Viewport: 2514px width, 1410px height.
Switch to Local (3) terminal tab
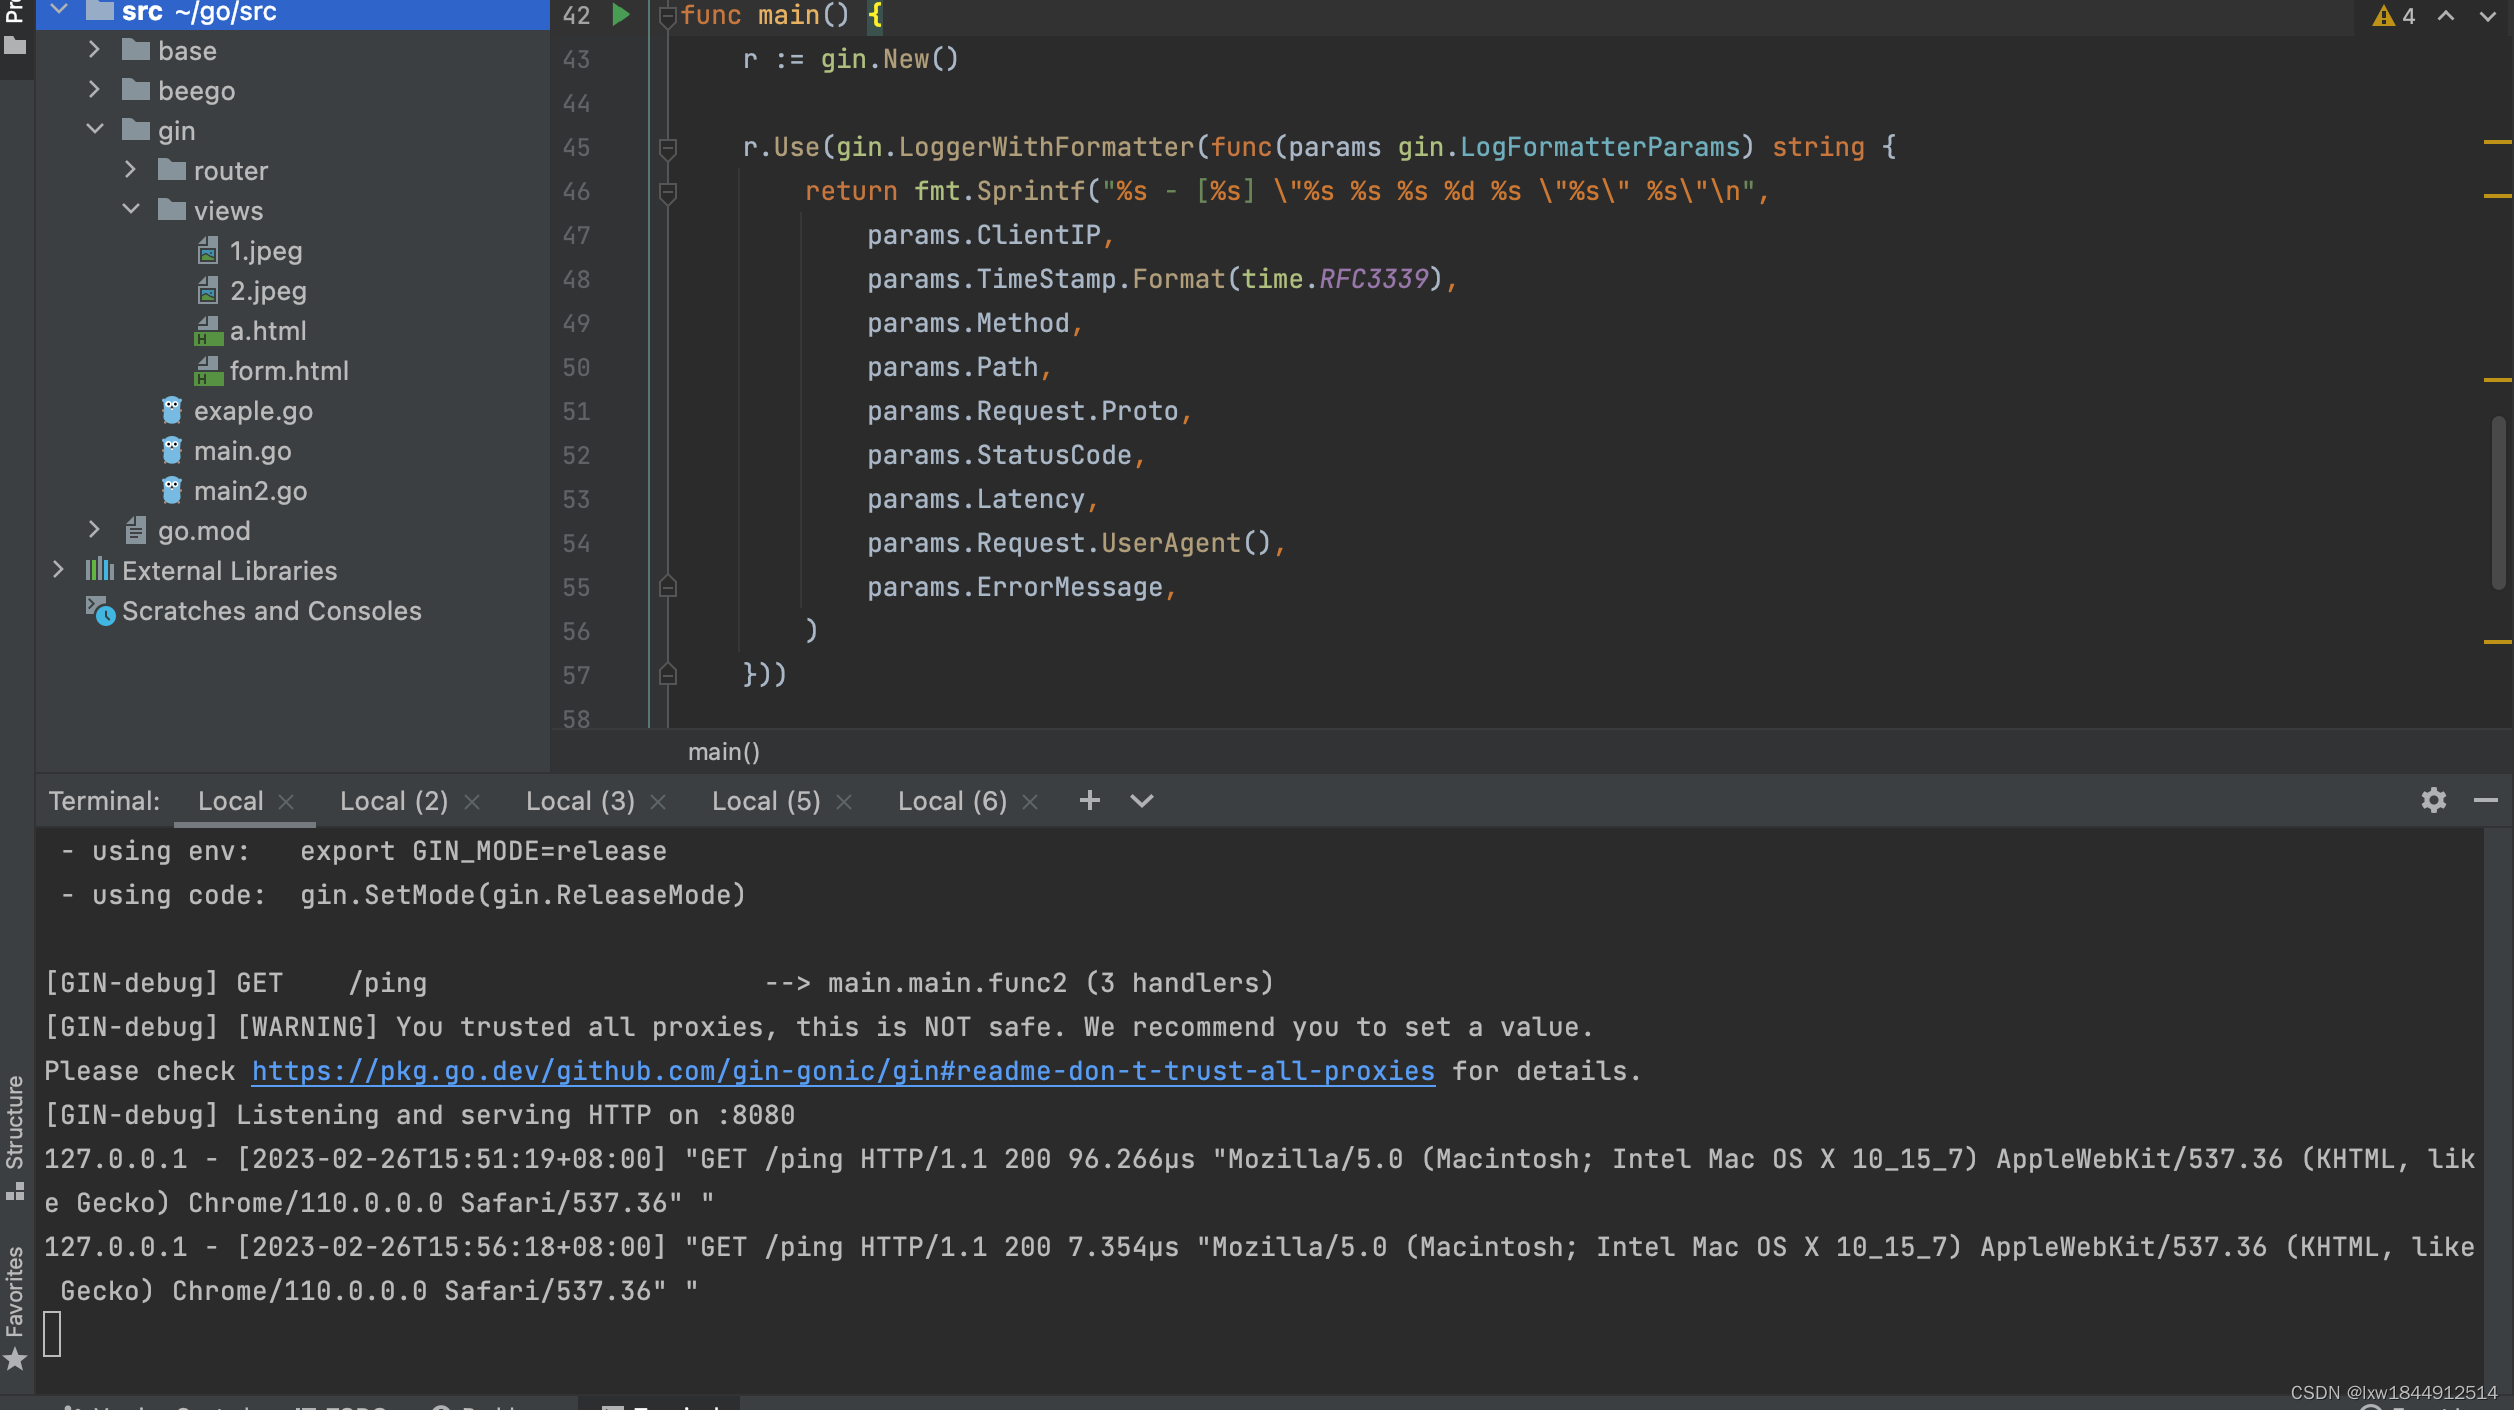(x=580, y=801)
